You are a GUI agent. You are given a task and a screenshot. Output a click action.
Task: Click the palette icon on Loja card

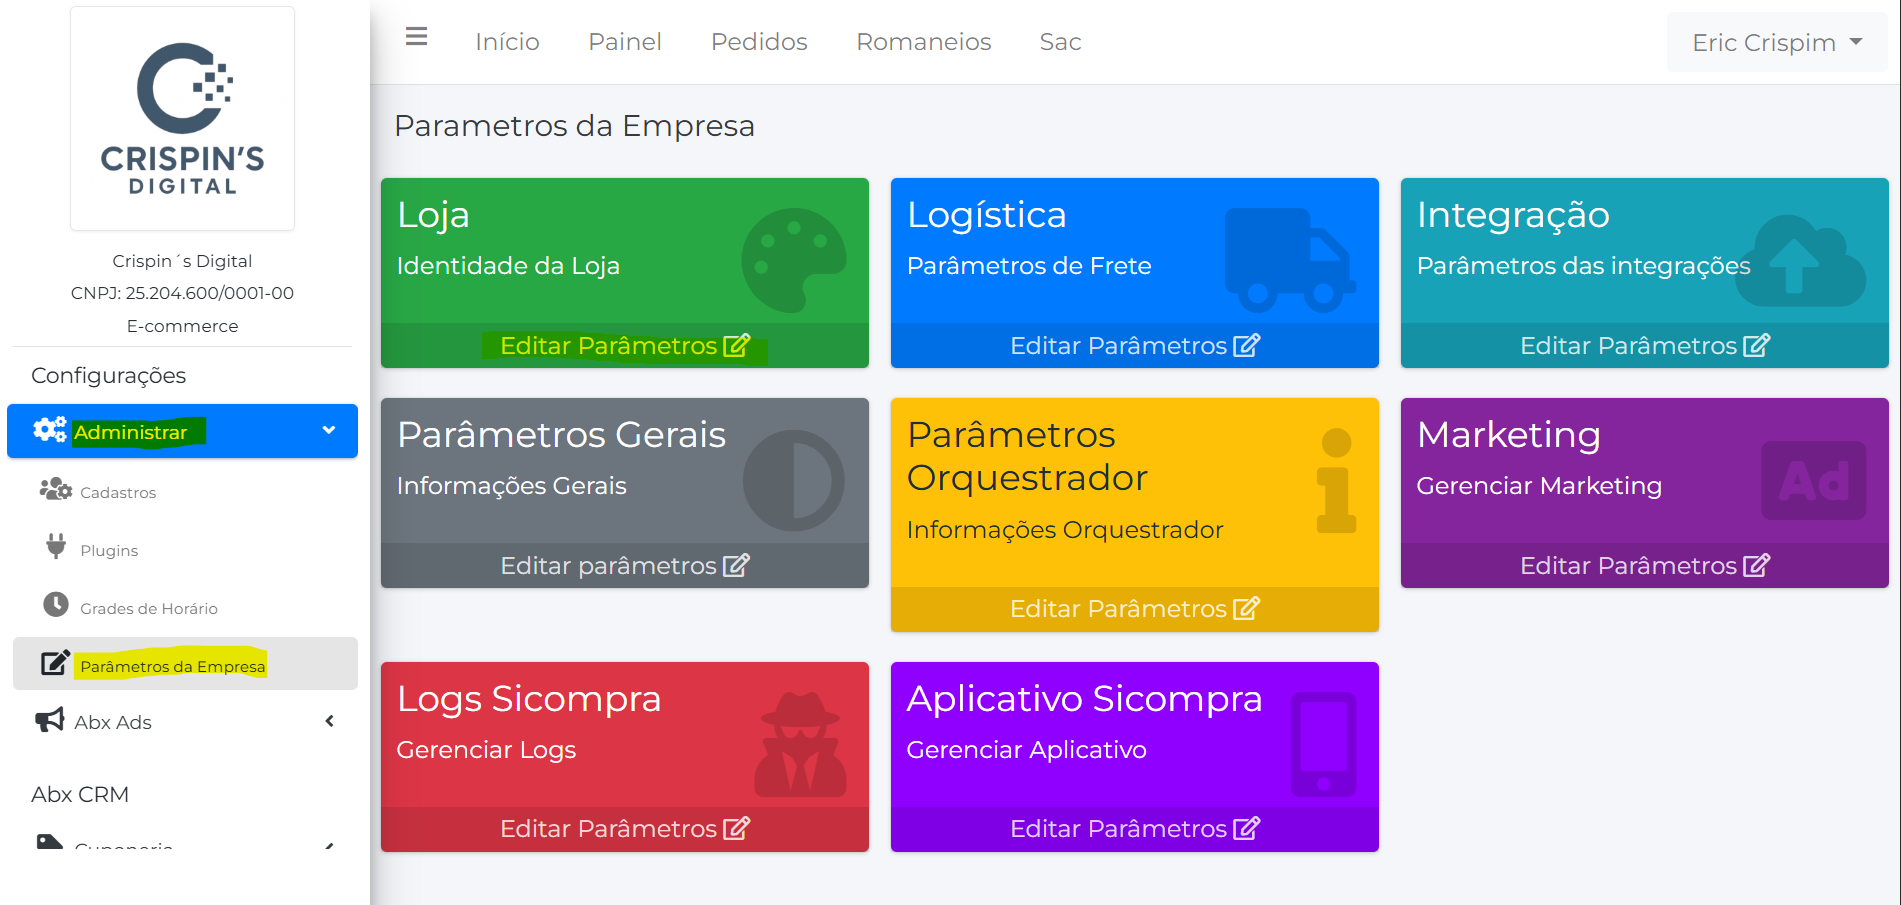(793, 260)
